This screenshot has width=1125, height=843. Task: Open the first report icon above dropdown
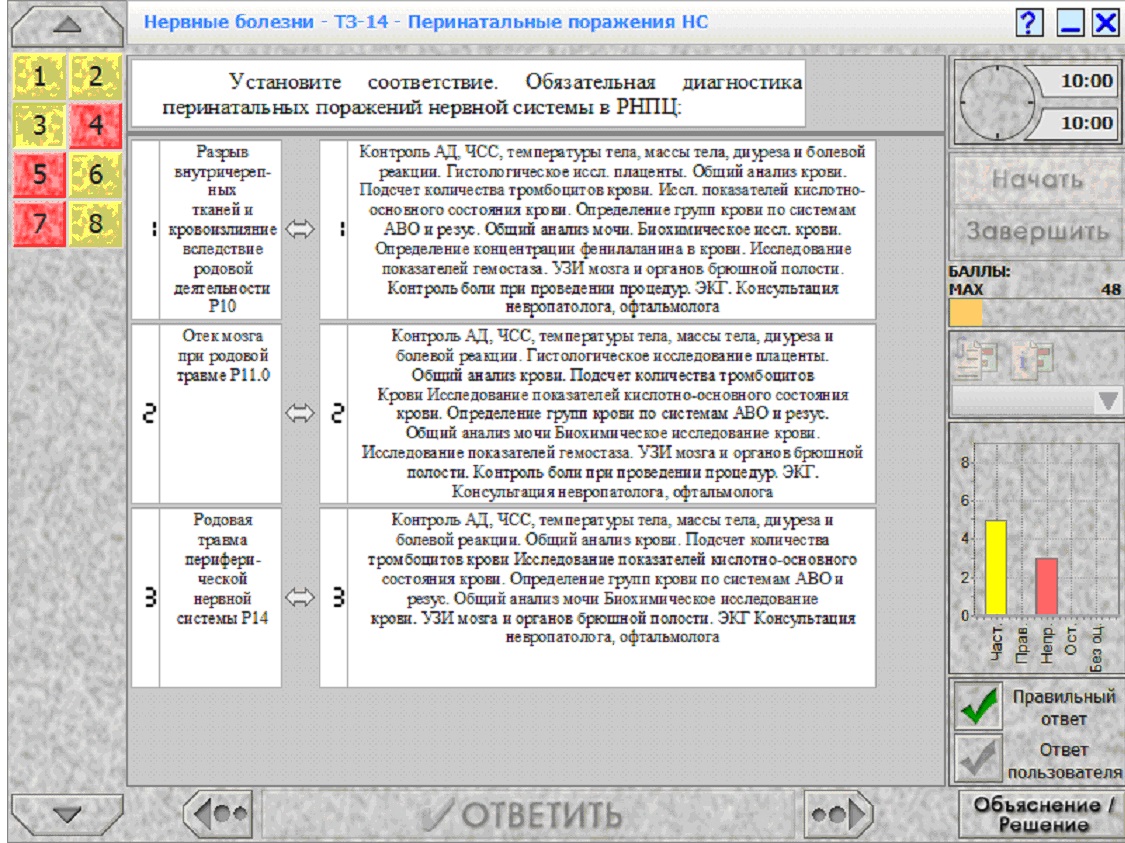[976, 357]
